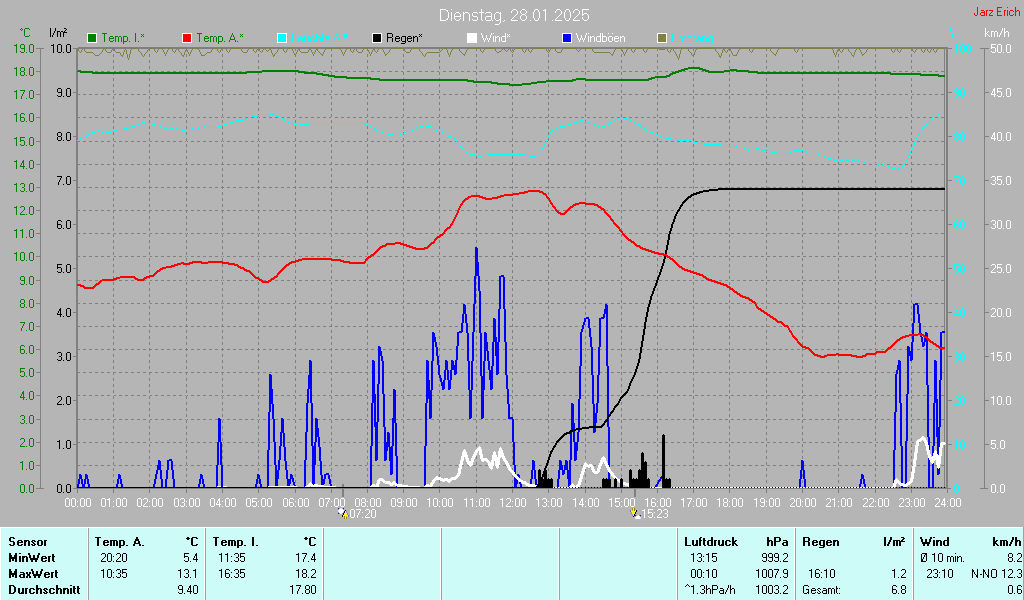Click the '°C' axis unit above the chart
Screen dimensions: 1024x600
click(25, 33)
